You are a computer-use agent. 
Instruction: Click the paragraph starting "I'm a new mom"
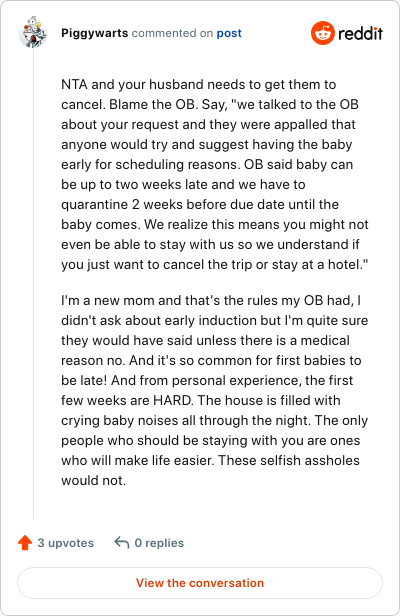pos(215,390)
